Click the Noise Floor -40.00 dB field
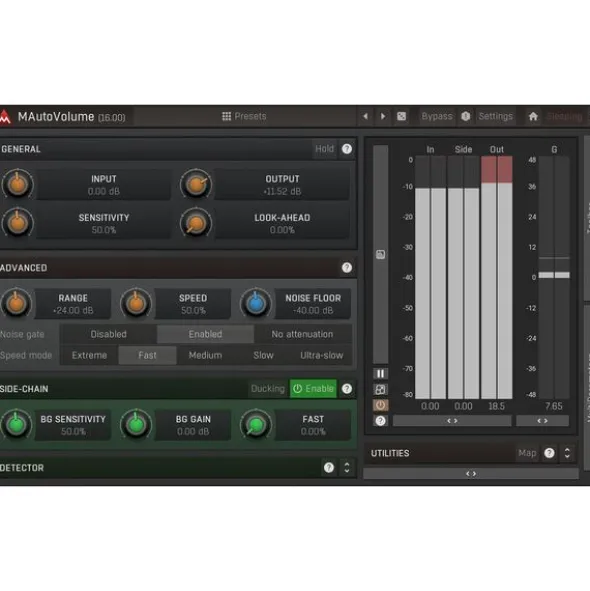 [x=313, y=304]
